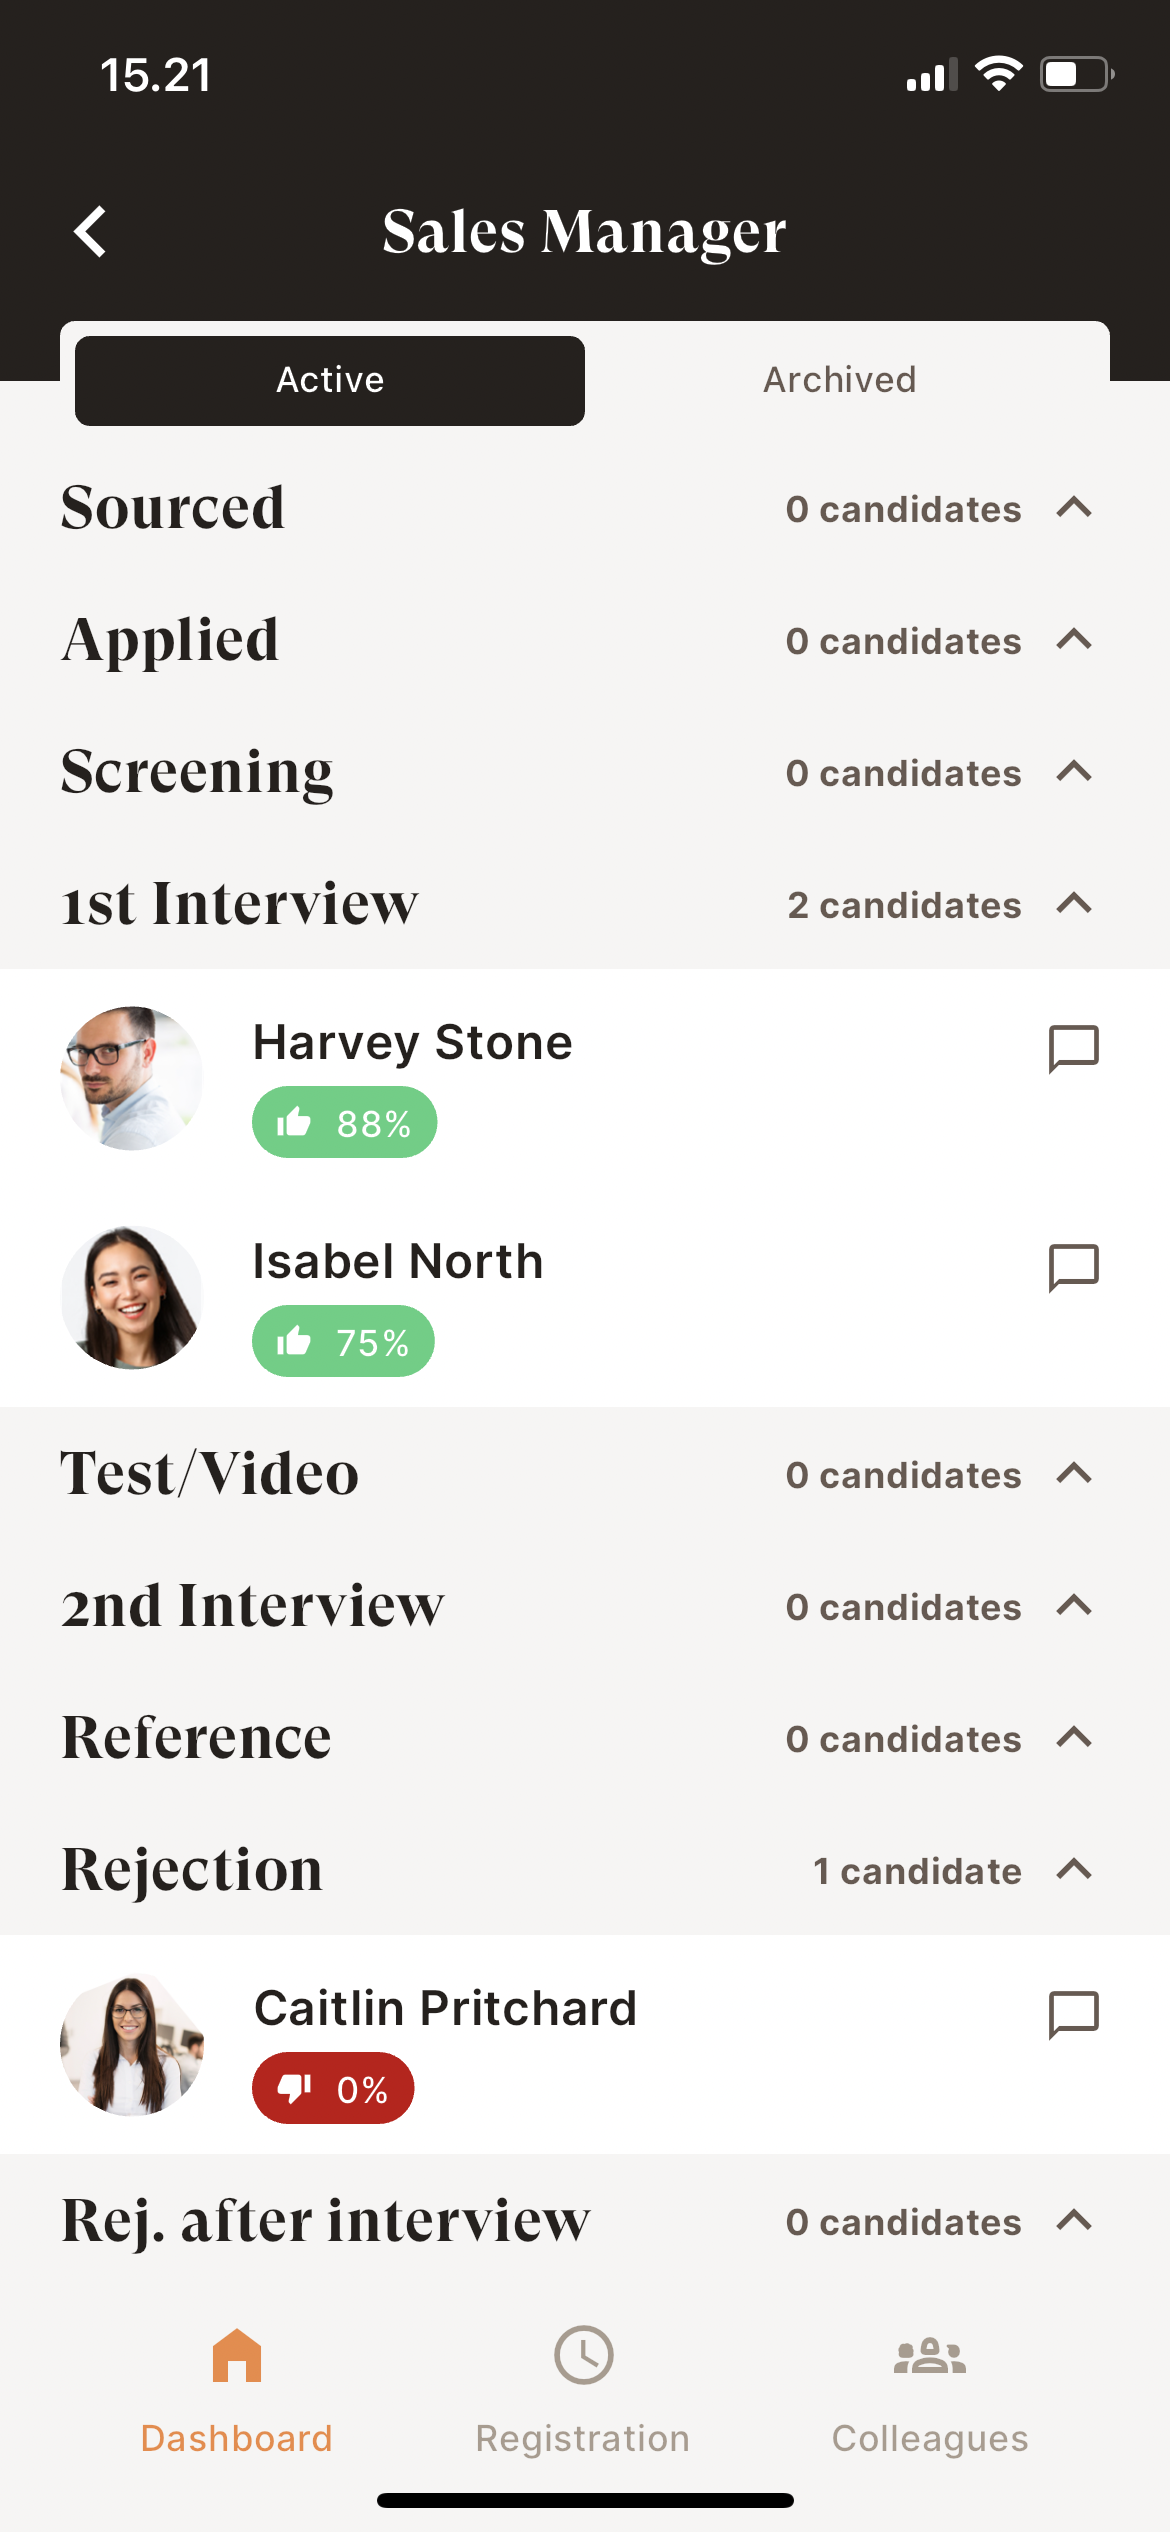Tap Isabel North's profile photo
1170x2532 pixels.
pos(132,1297)
